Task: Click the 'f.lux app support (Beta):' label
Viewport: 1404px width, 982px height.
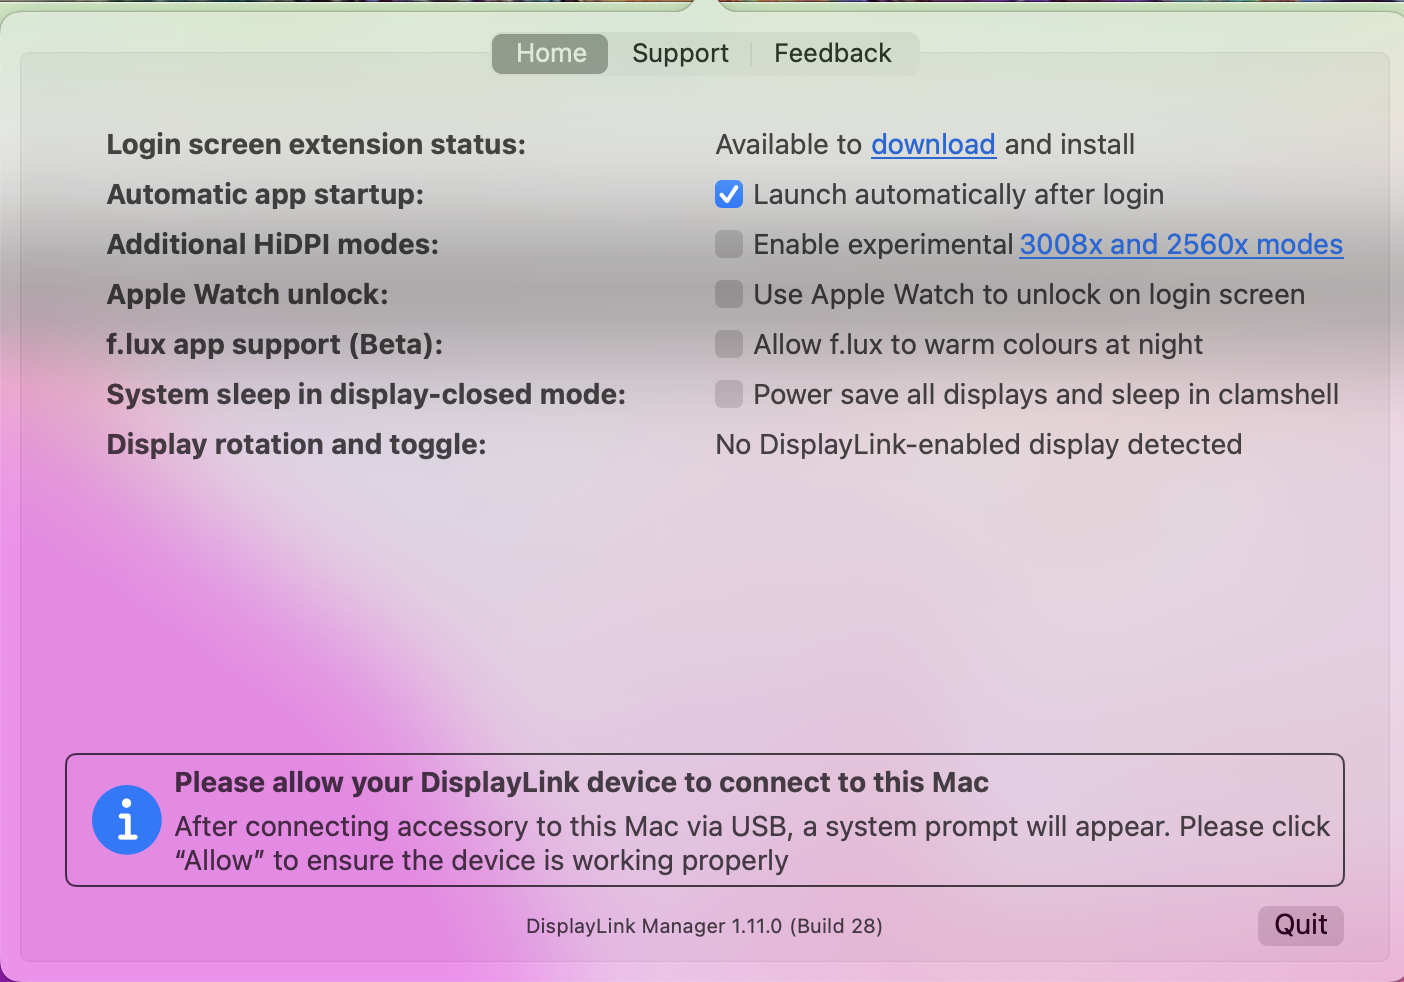Action: (275, 345)
